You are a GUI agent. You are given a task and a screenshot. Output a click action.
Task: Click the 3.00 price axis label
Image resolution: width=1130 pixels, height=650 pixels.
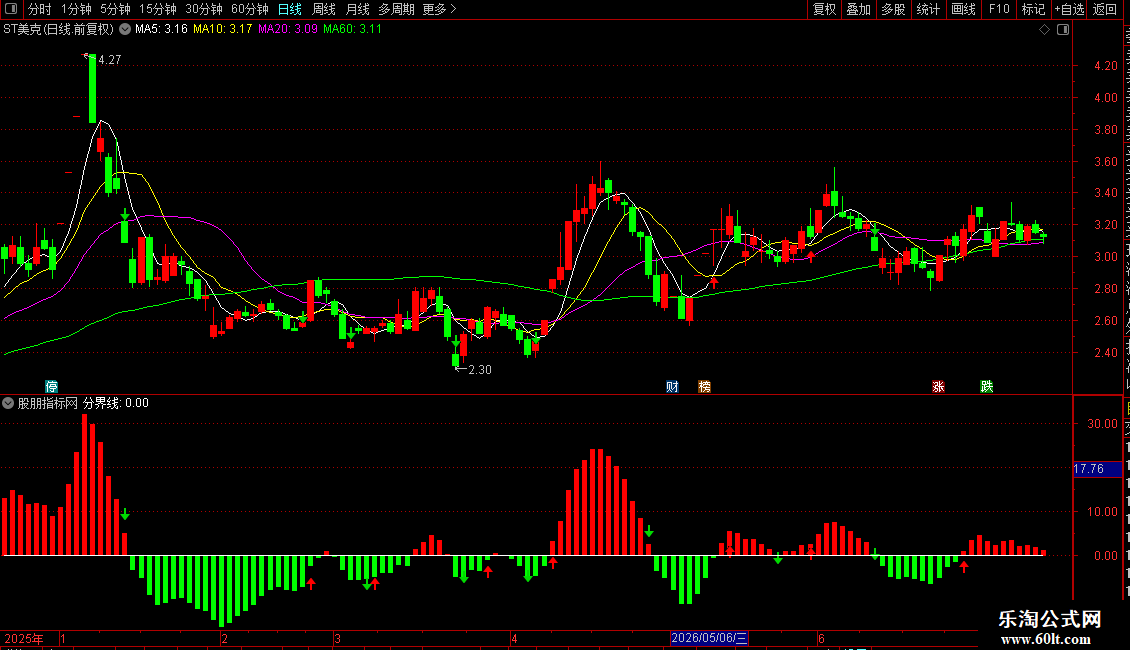[x=1105, y=257]
